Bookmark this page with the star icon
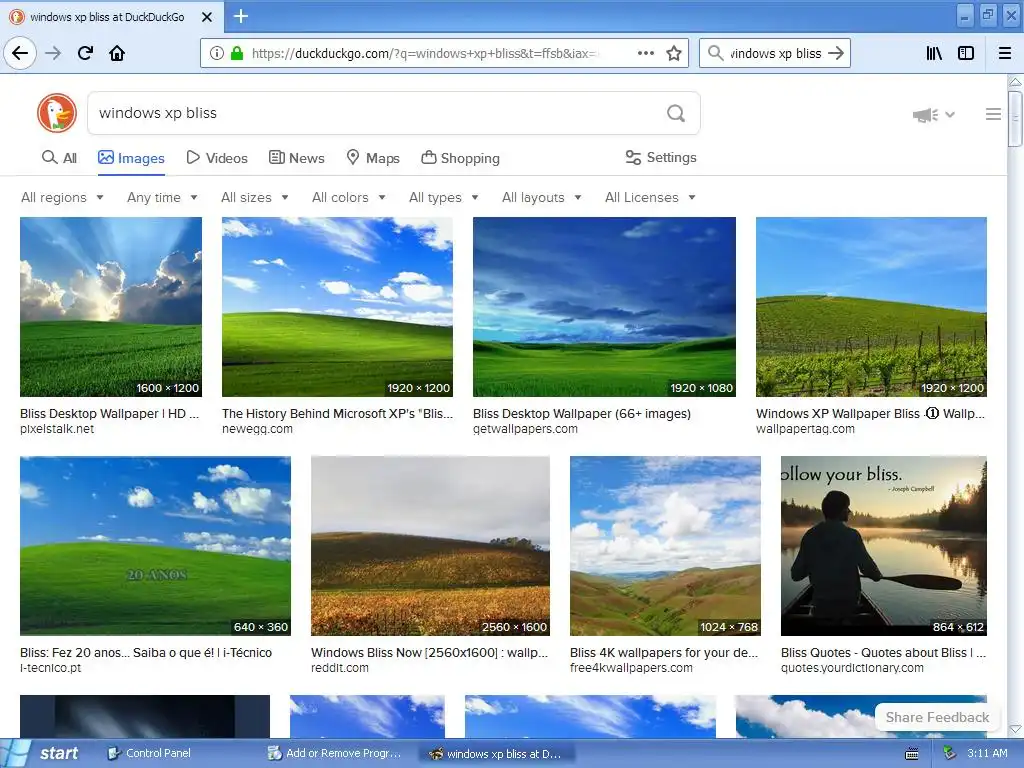1024x768 pixels. click(674, 53)
